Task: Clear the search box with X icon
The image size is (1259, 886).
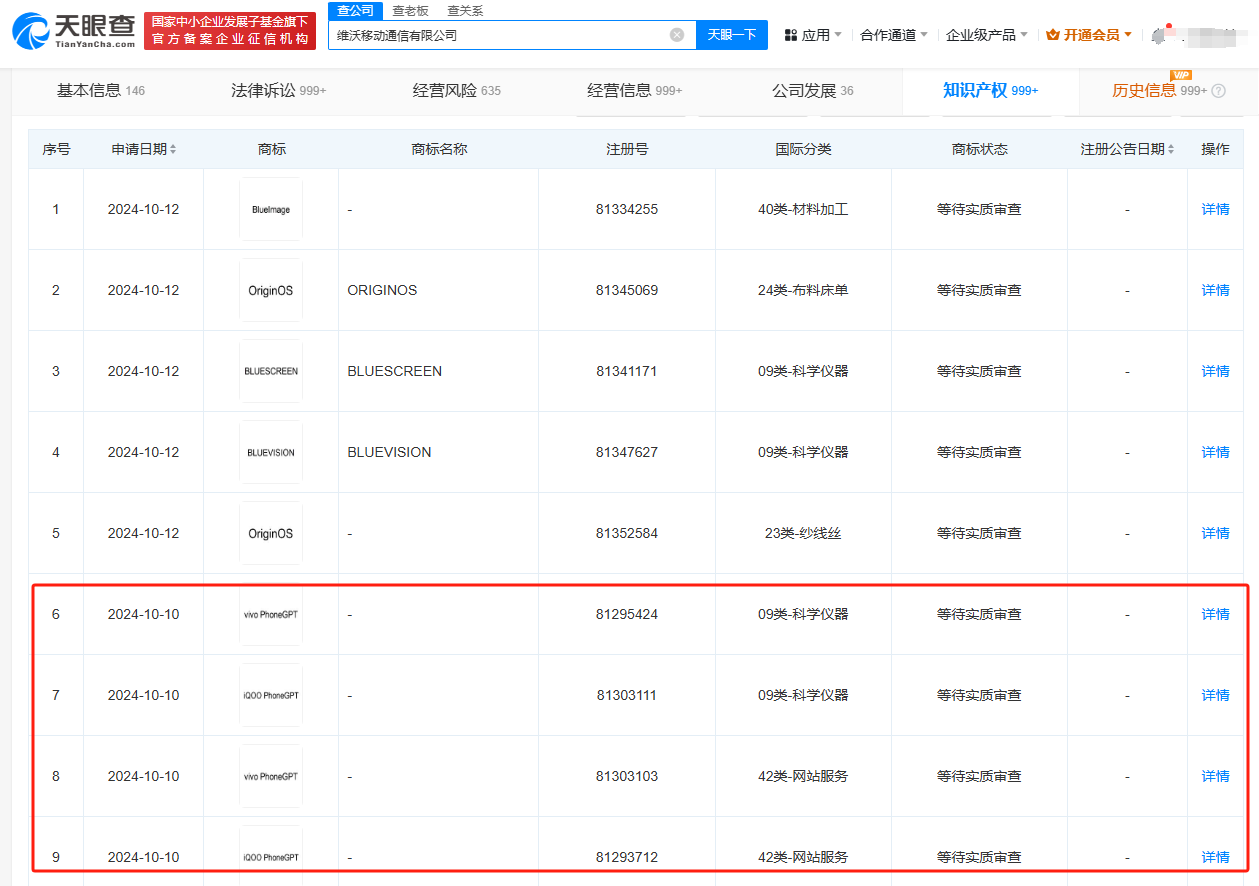Action: (677, 35)
